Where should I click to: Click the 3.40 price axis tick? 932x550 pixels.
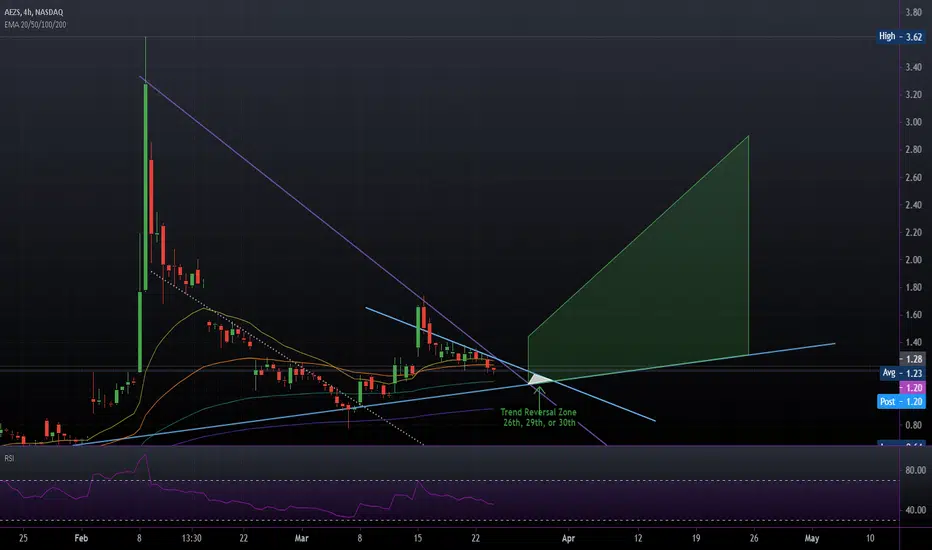pos(914,67)
